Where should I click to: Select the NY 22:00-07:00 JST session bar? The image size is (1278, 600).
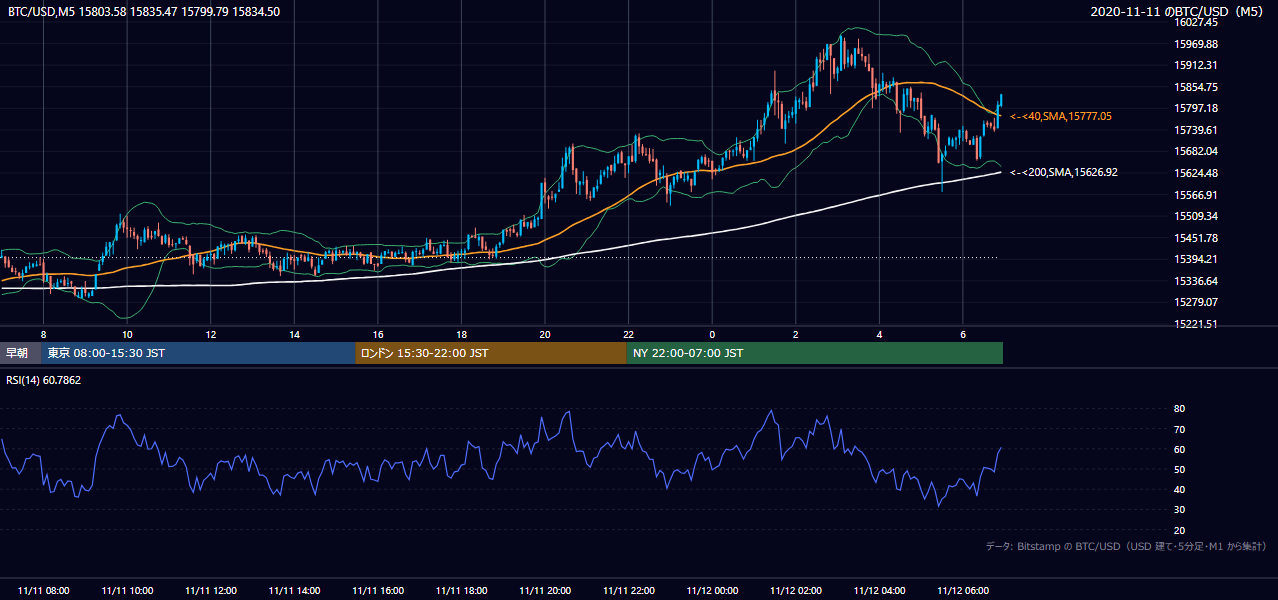pyautogui.click(x=815, y=353)
